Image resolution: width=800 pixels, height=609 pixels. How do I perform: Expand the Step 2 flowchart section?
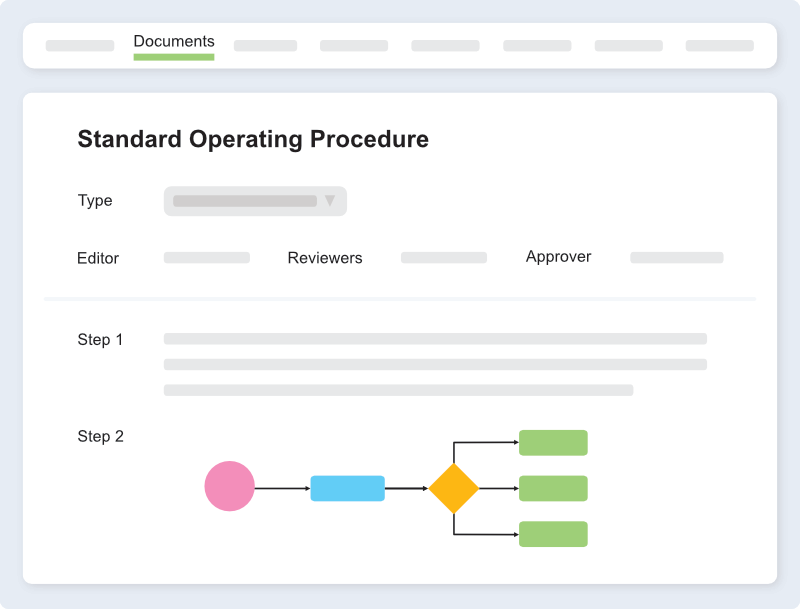100,437
